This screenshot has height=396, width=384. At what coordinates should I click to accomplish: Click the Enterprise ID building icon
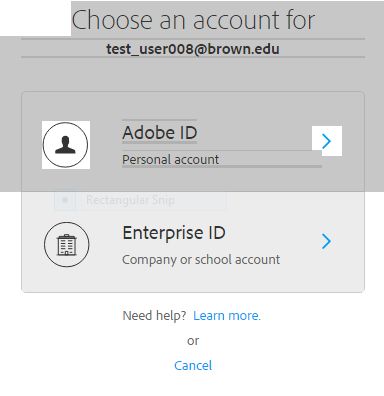67,245
